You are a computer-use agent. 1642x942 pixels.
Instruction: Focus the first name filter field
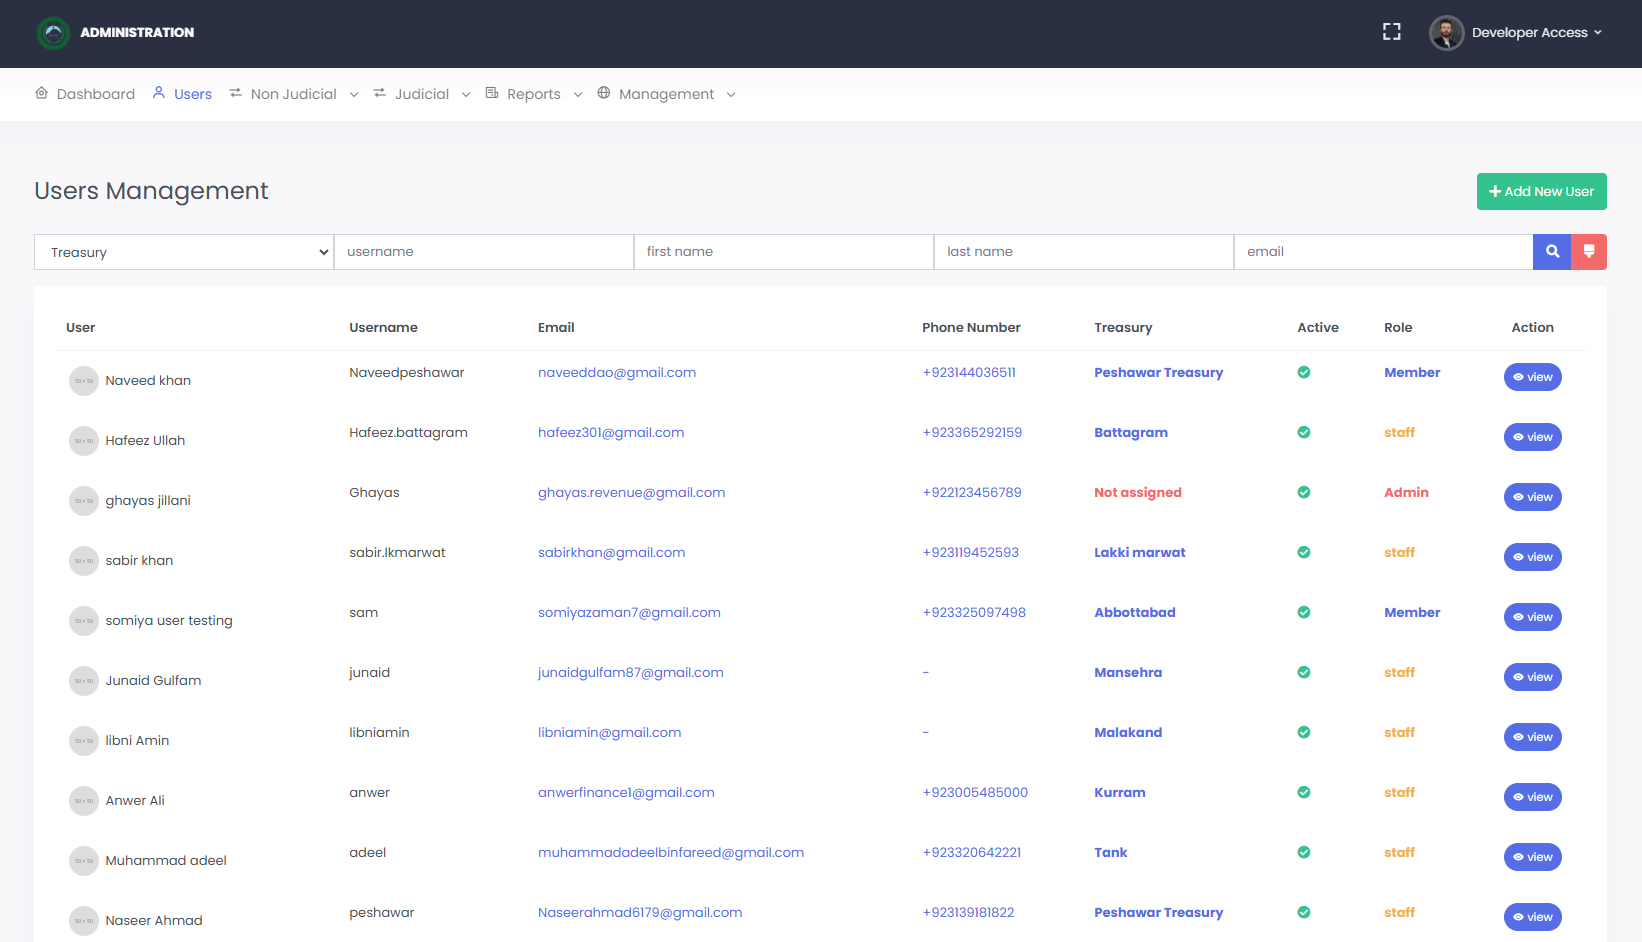(784, 252)
